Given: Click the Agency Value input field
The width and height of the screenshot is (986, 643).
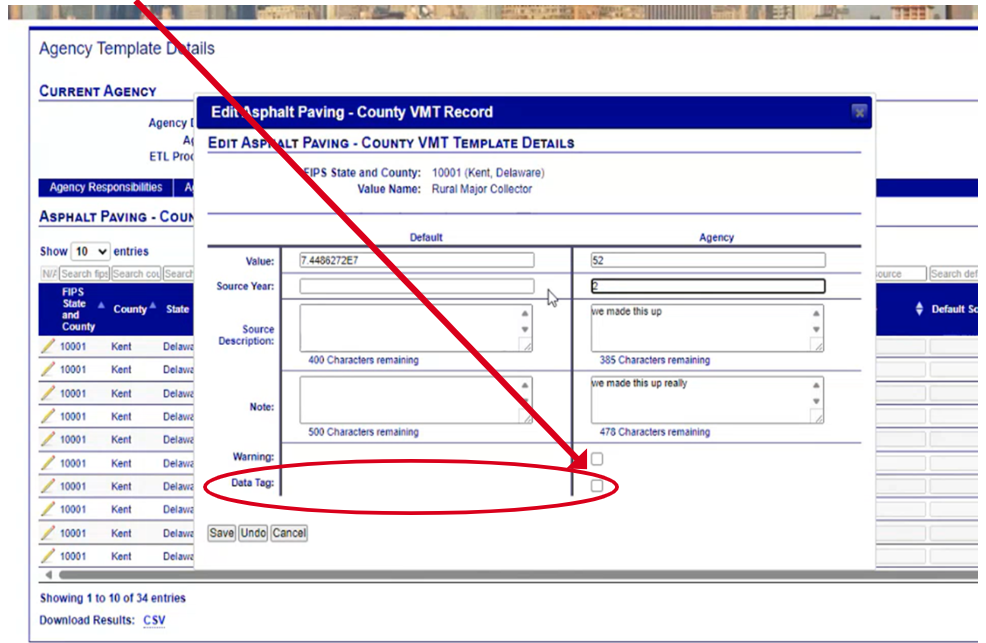Looking at the screenshot, I should 708,260.
